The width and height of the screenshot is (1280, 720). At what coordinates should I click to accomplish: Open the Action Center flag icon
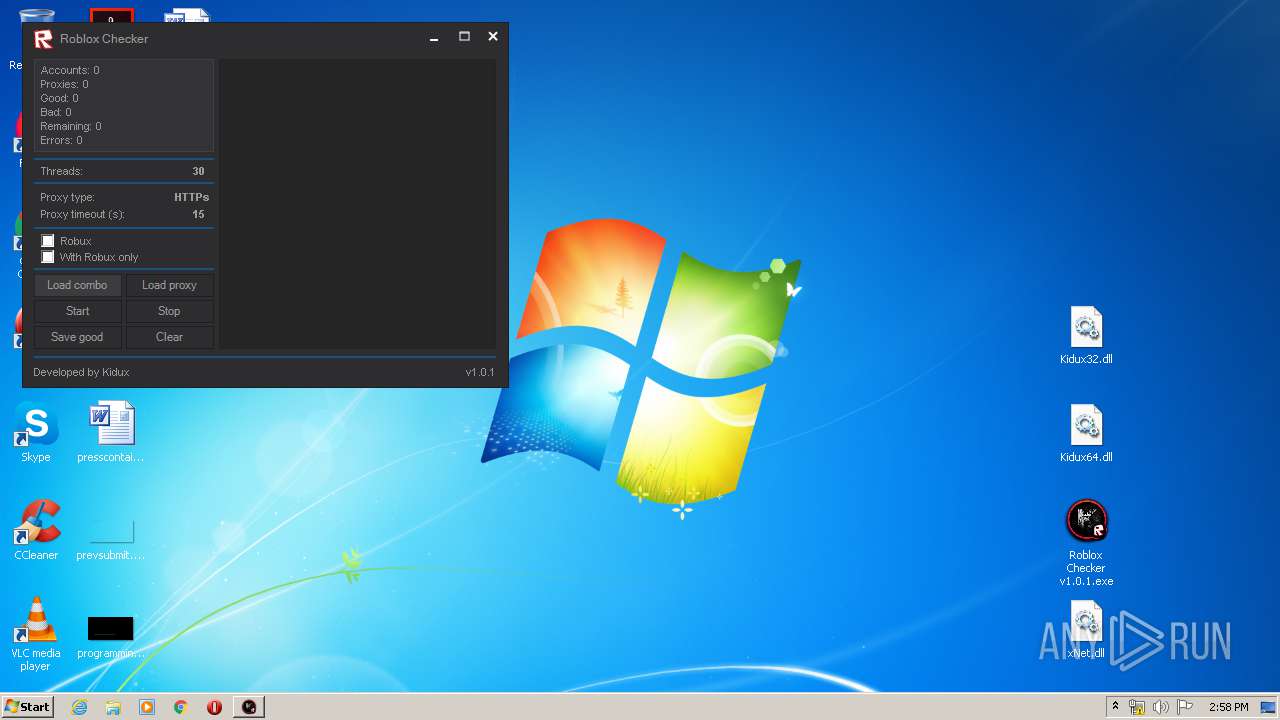click(x=1185, y=707)
